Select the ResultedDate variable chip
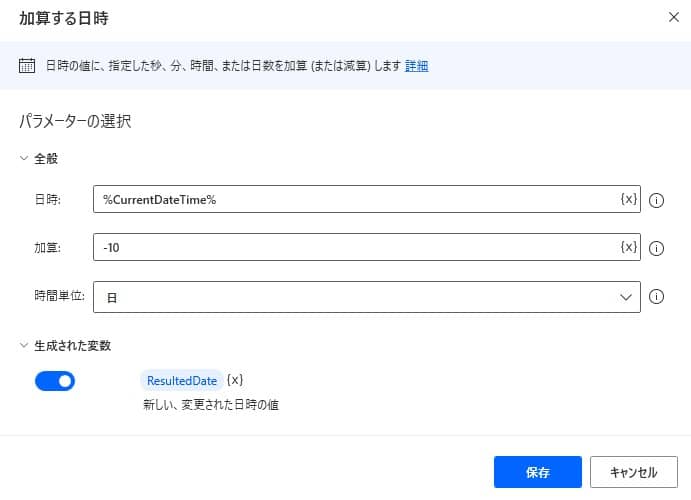691x500 pixels. click(181, 380)
